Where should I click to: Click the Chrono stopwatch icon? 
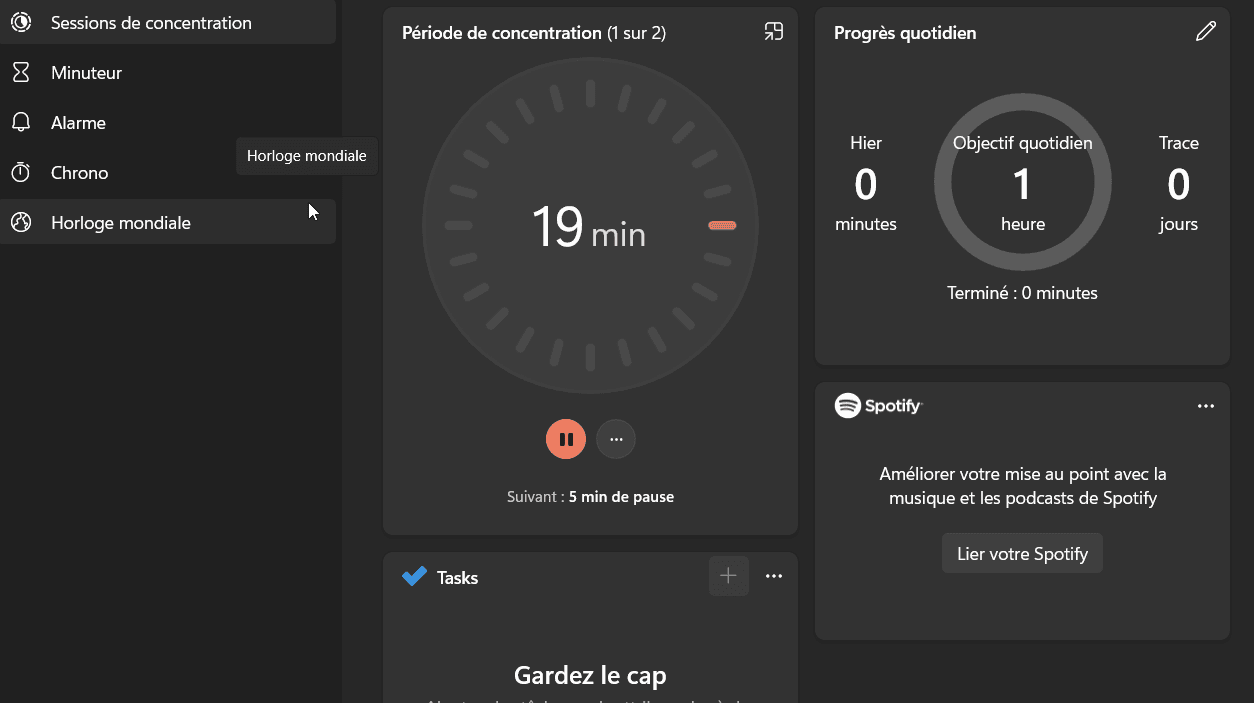click(21, 172)
